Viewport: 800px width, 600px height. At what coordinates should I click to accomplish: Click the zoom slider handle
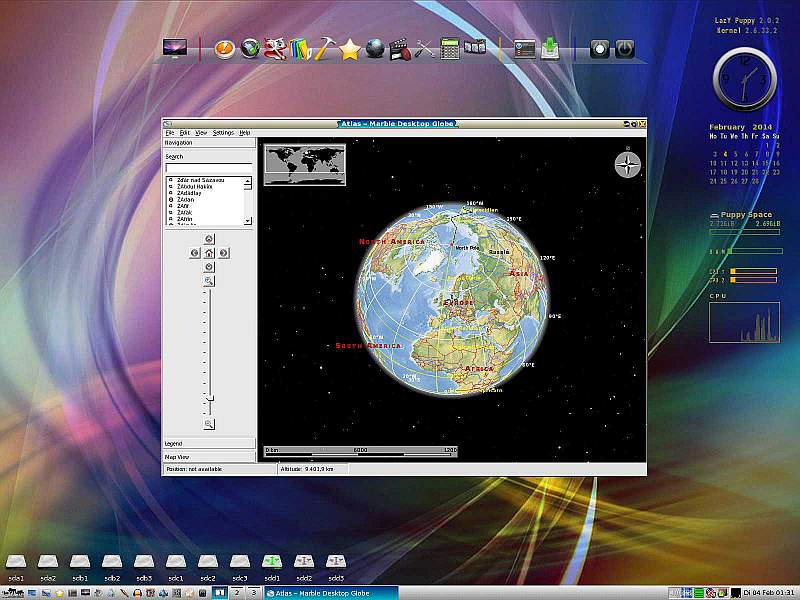pyautogui.click(x=210, y=398)
